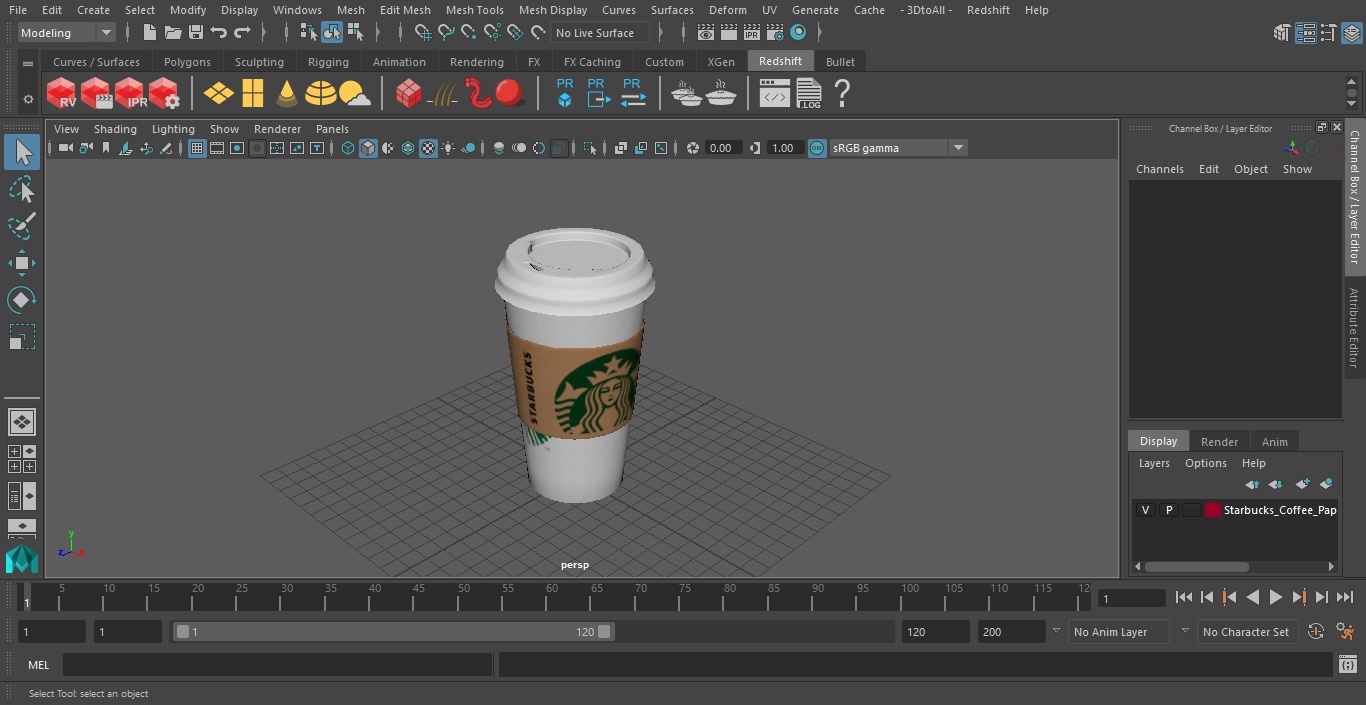Select the Lasso tool in the toolbox
This screenshot has height=705, width=1366.
click(x=22, y=190)
